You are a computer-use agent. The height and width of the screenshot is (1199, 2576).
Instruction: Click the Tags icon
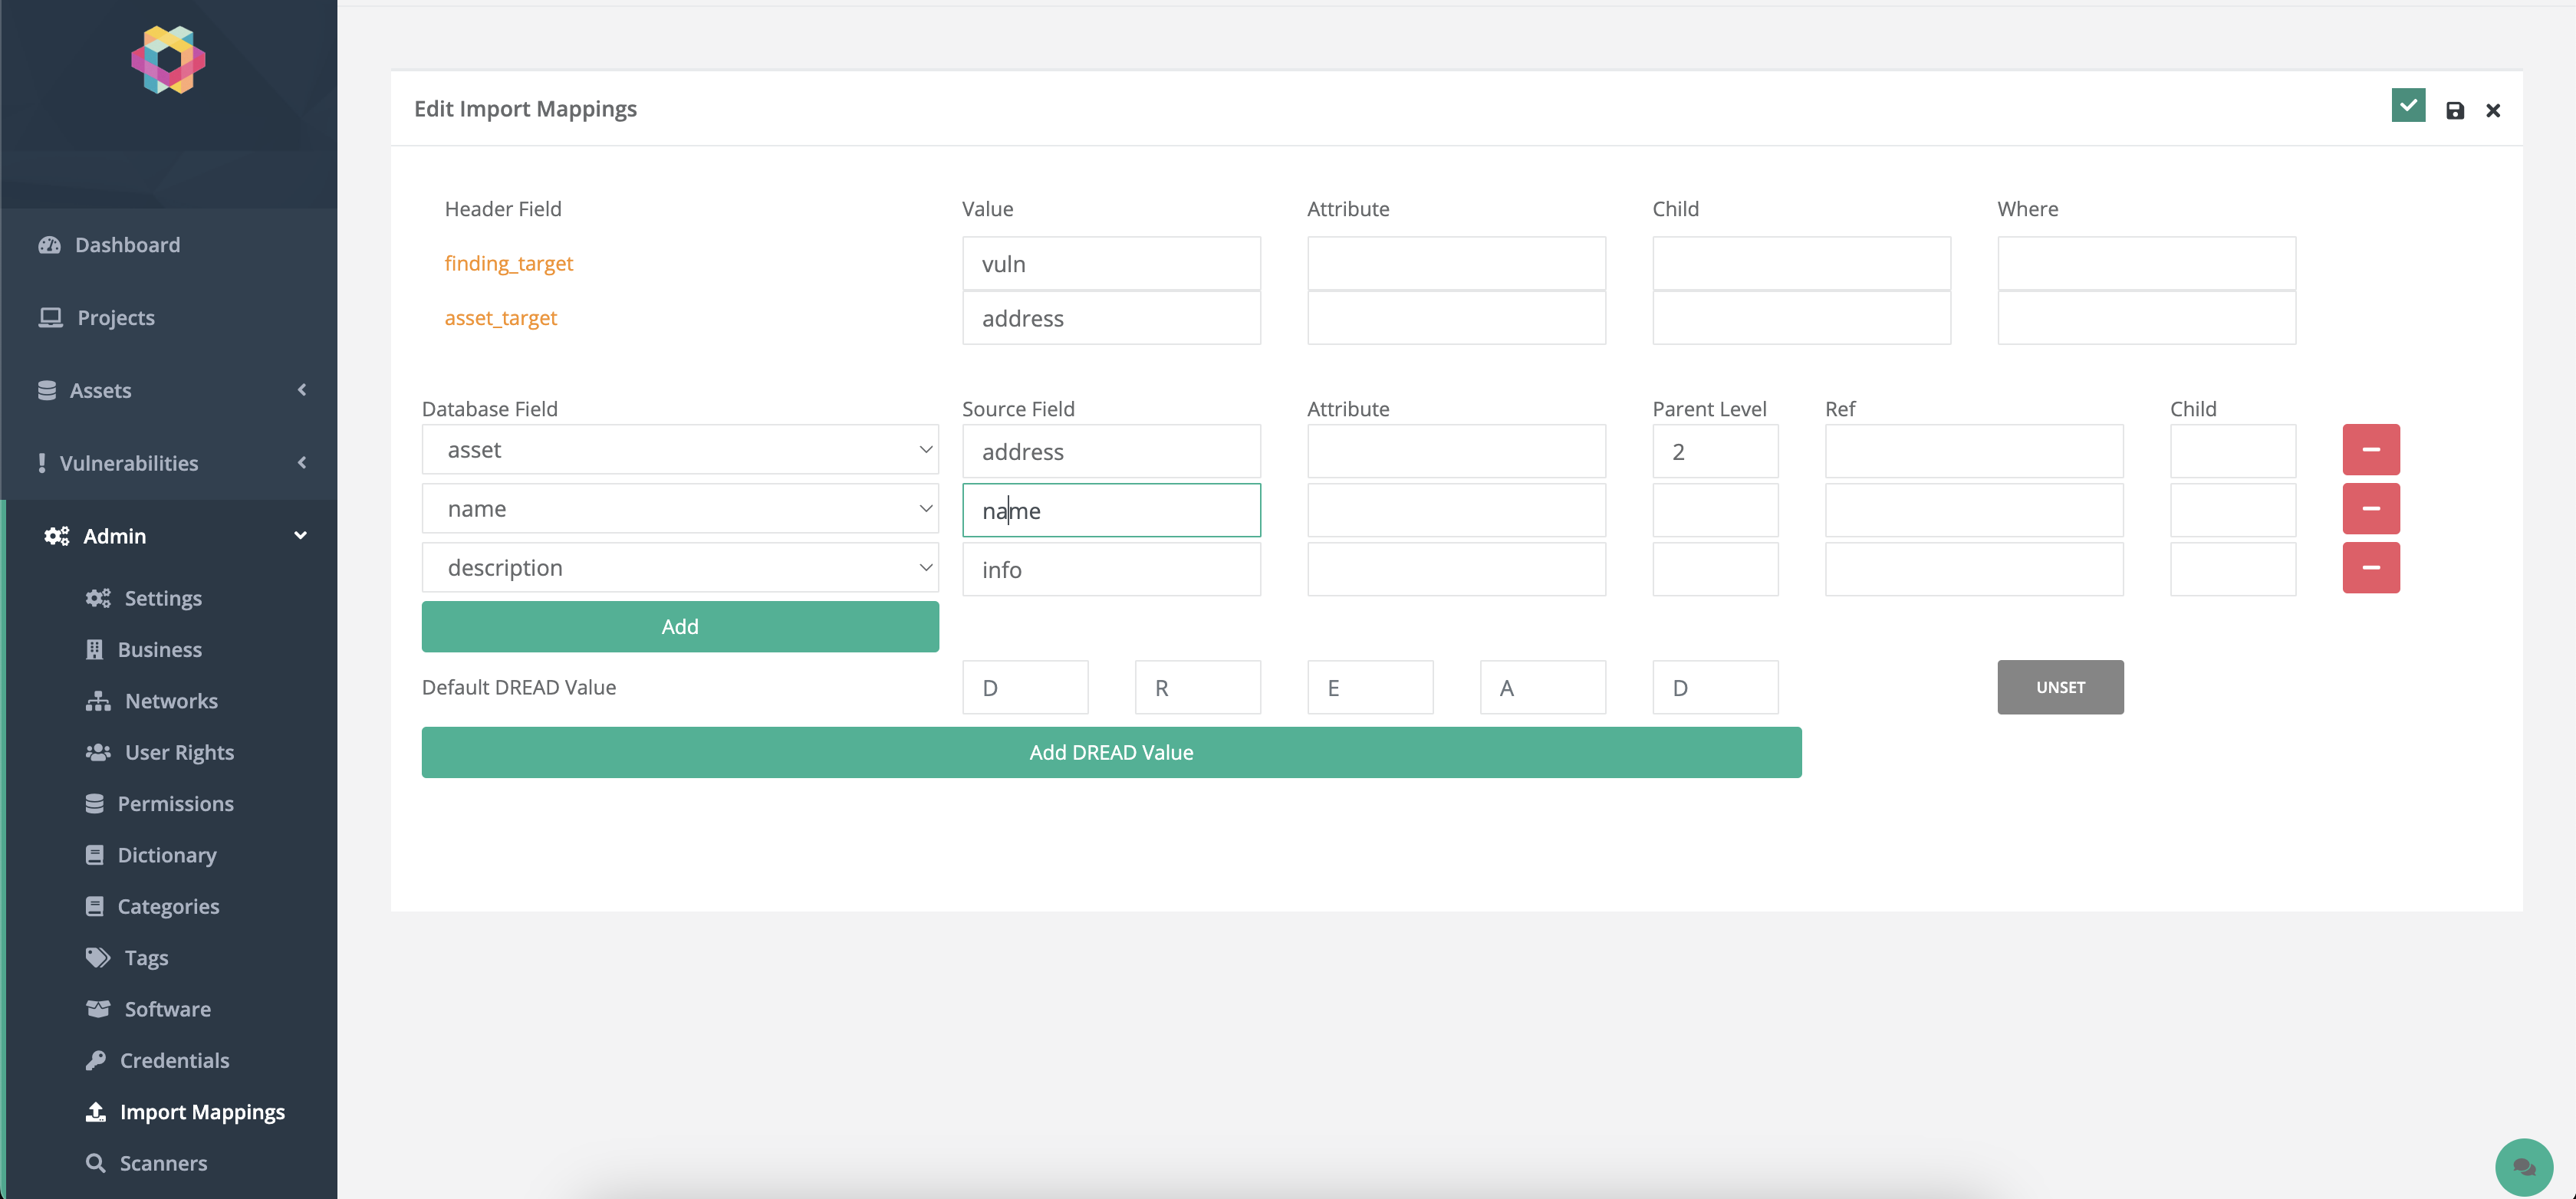(x=98, y=957)
